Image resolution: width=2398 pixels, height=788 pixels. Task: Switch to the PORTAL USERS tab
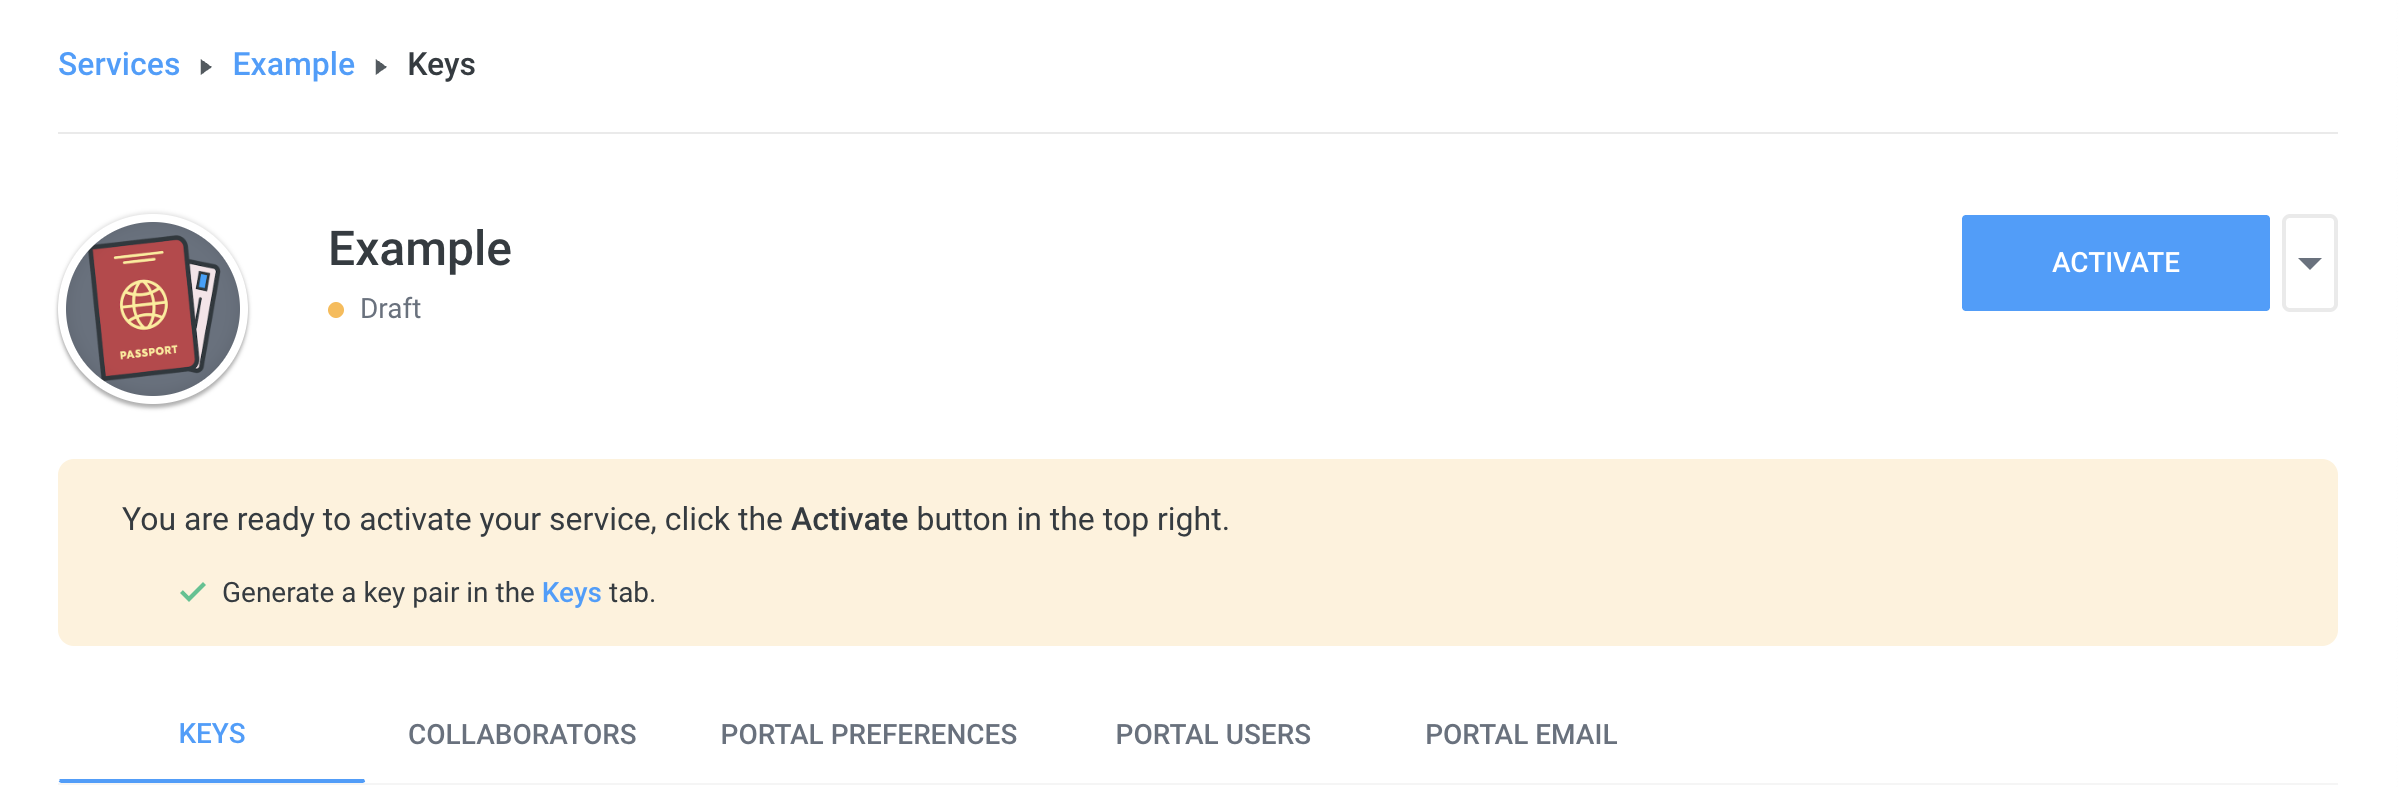click(1212, 734)
